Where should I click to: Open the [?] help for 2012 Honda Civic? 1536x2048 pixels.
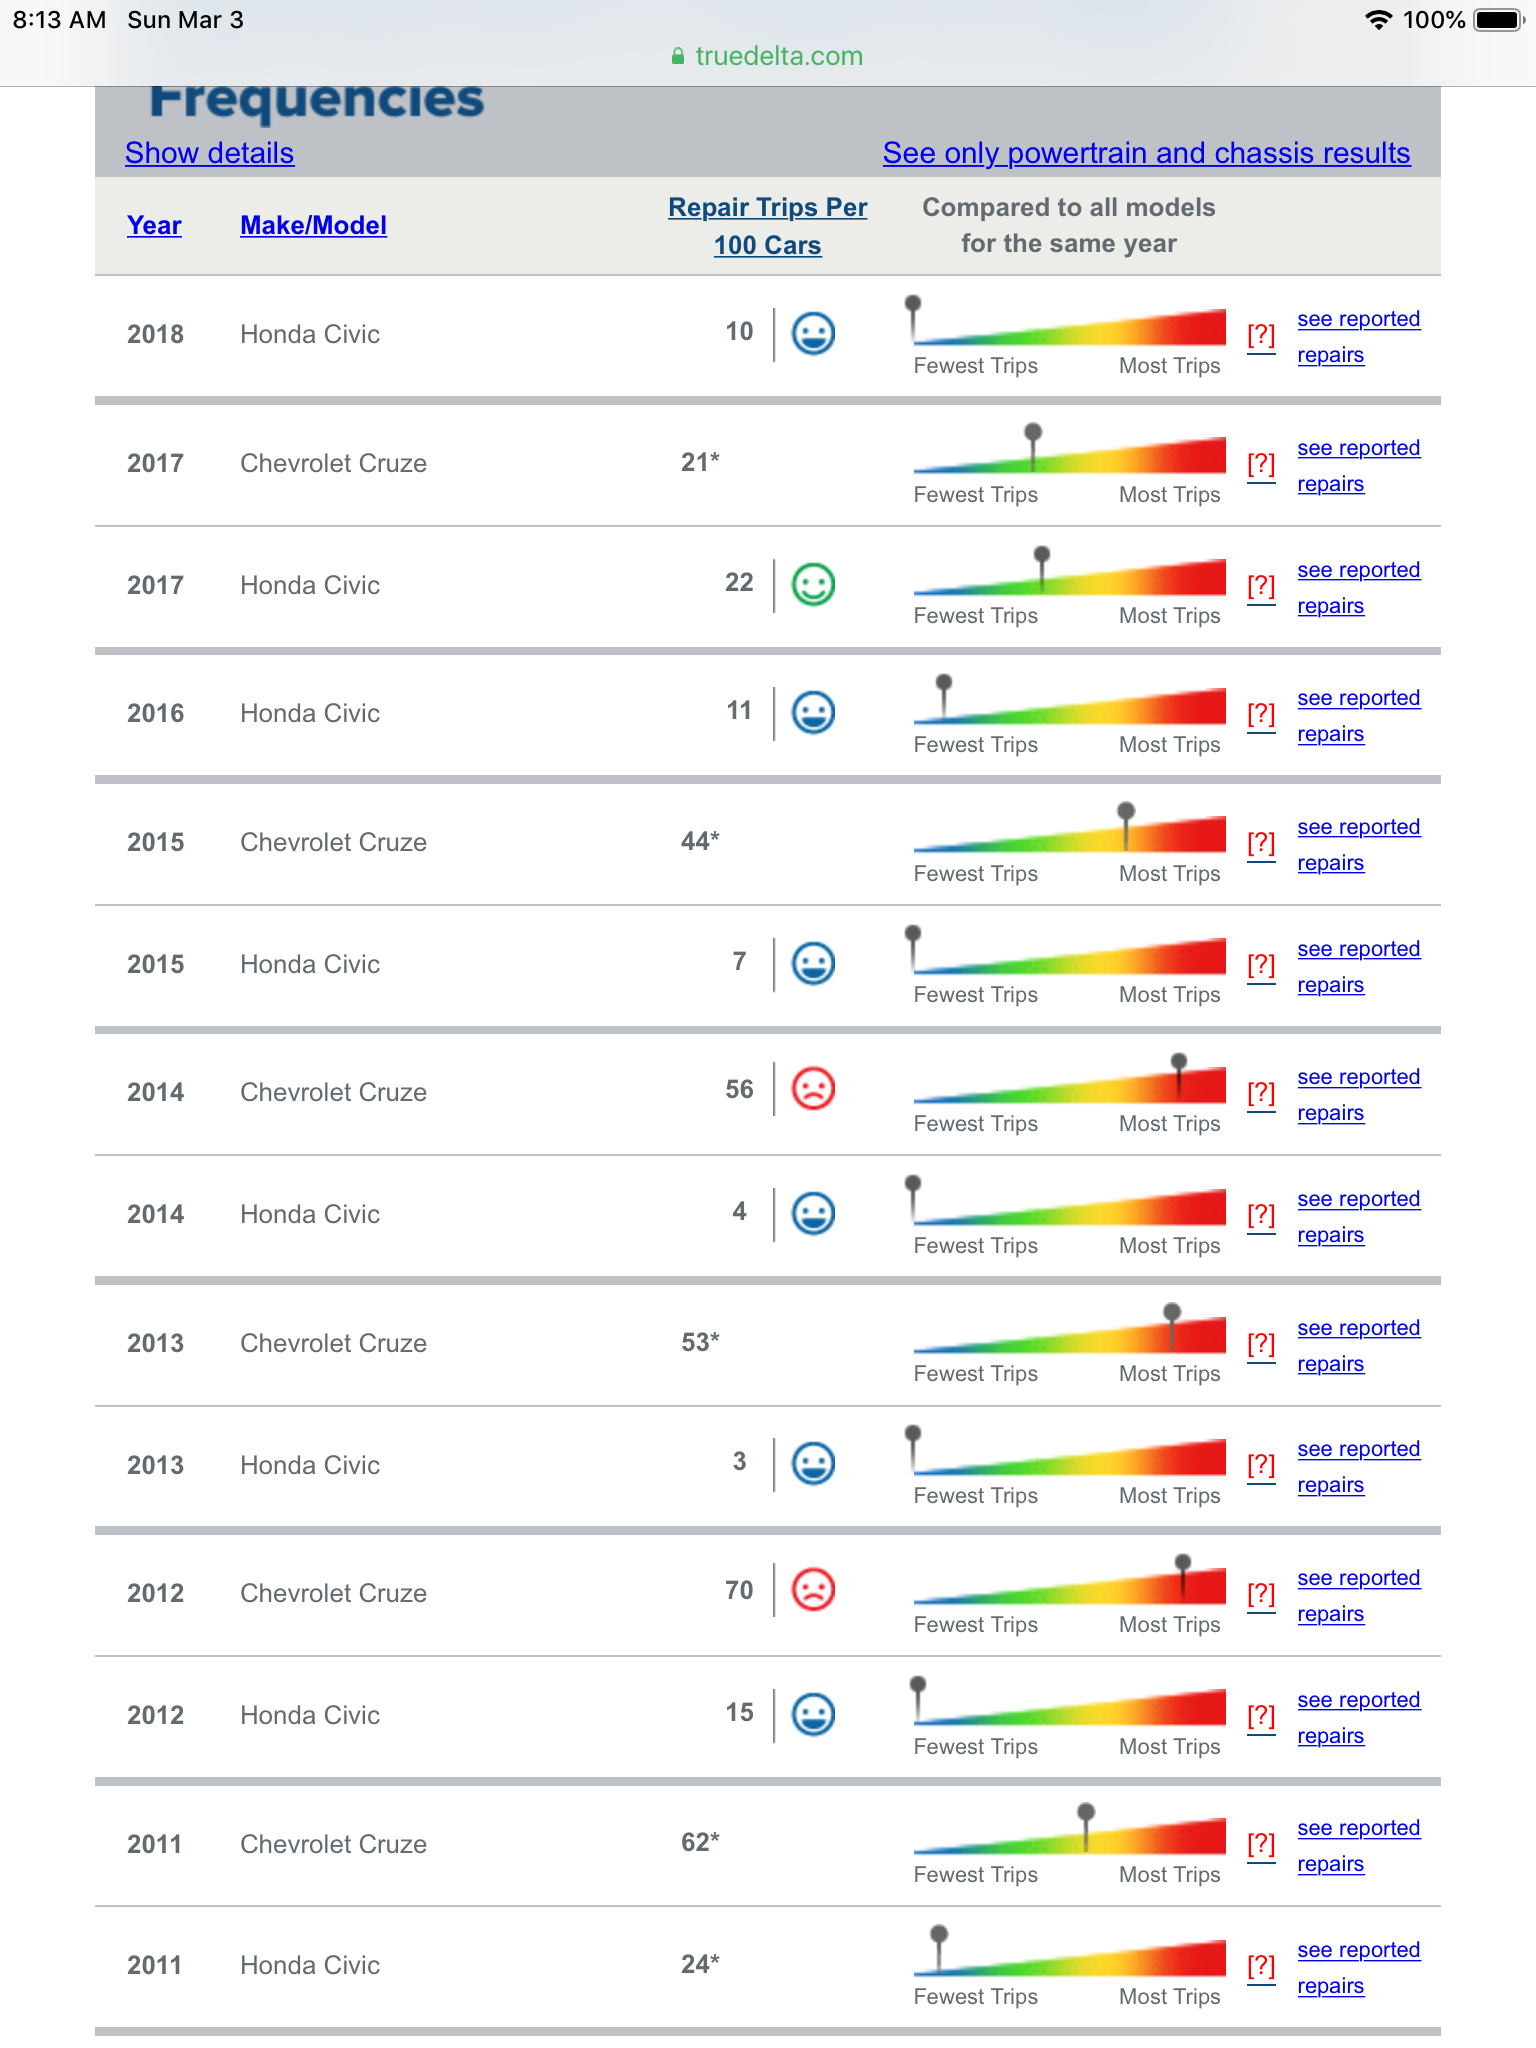pyautogui.click(x=1261, y=1716)
